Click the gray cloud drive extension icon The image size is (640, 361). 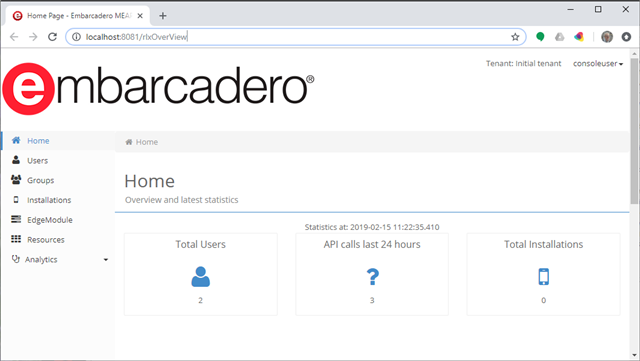(x=560, y=37)
